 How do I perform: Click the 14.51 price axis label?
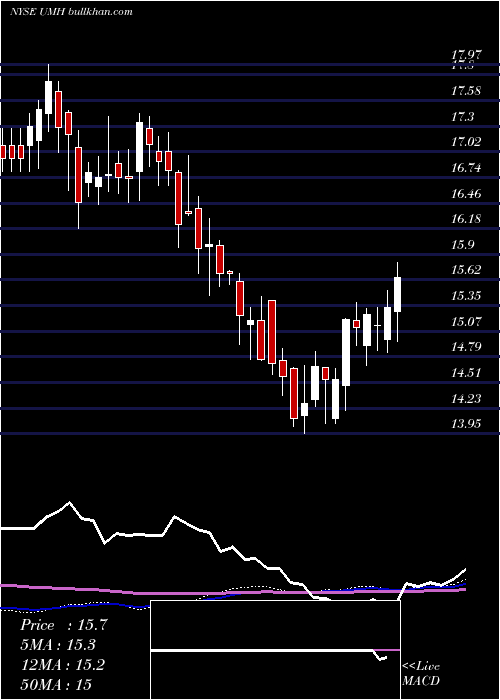point(466,373)
